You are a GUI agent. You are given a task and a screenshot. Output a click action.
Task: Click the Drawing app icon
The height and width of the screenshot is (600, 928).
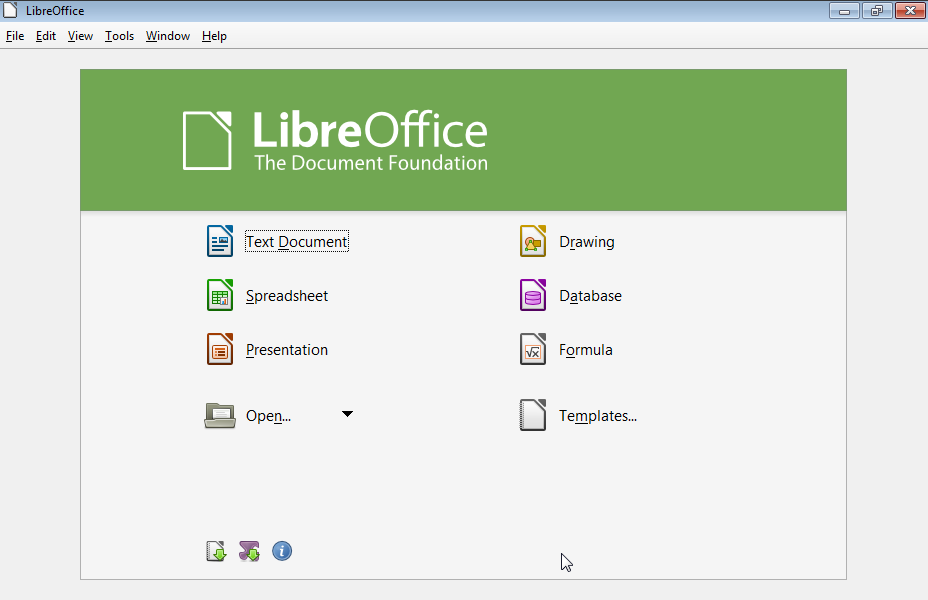point(533,241)
